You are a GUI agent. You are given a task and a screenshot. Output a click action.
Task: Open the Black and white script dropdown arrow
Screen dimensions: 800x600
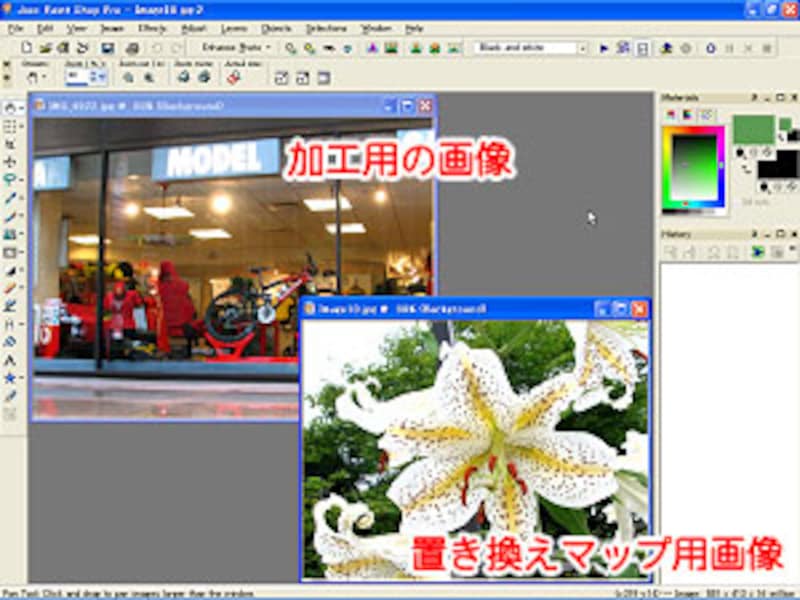point(582,48)
